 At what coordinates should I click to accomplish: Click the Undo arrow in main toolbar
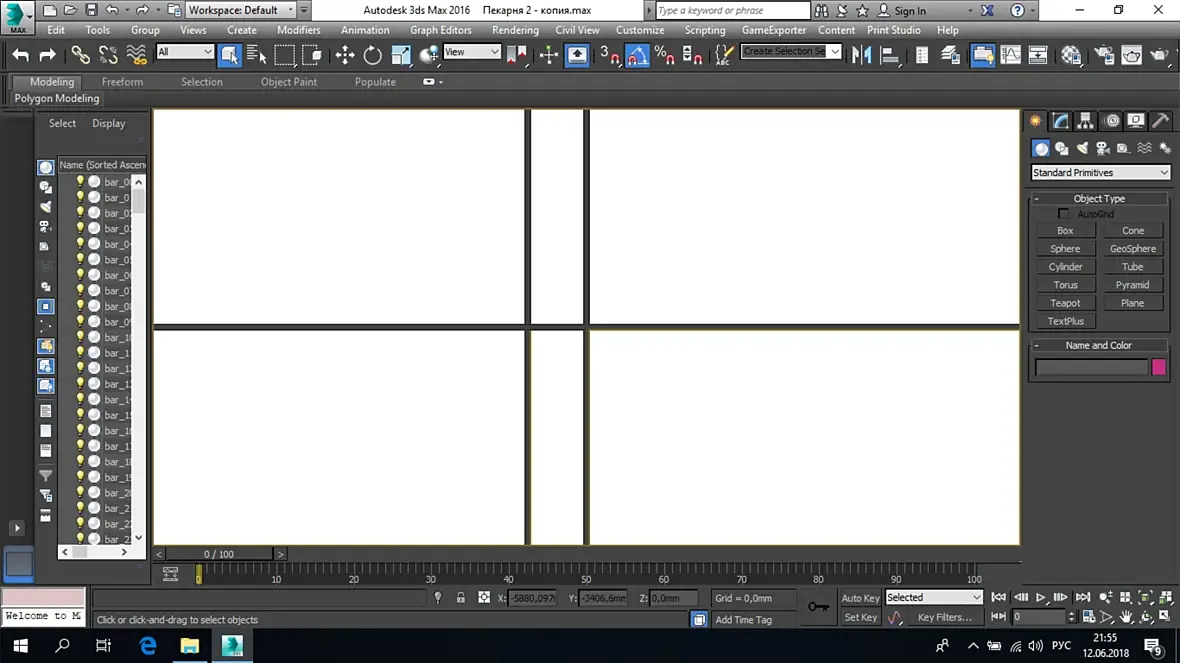pyautogui.click(x=20, y=55)
